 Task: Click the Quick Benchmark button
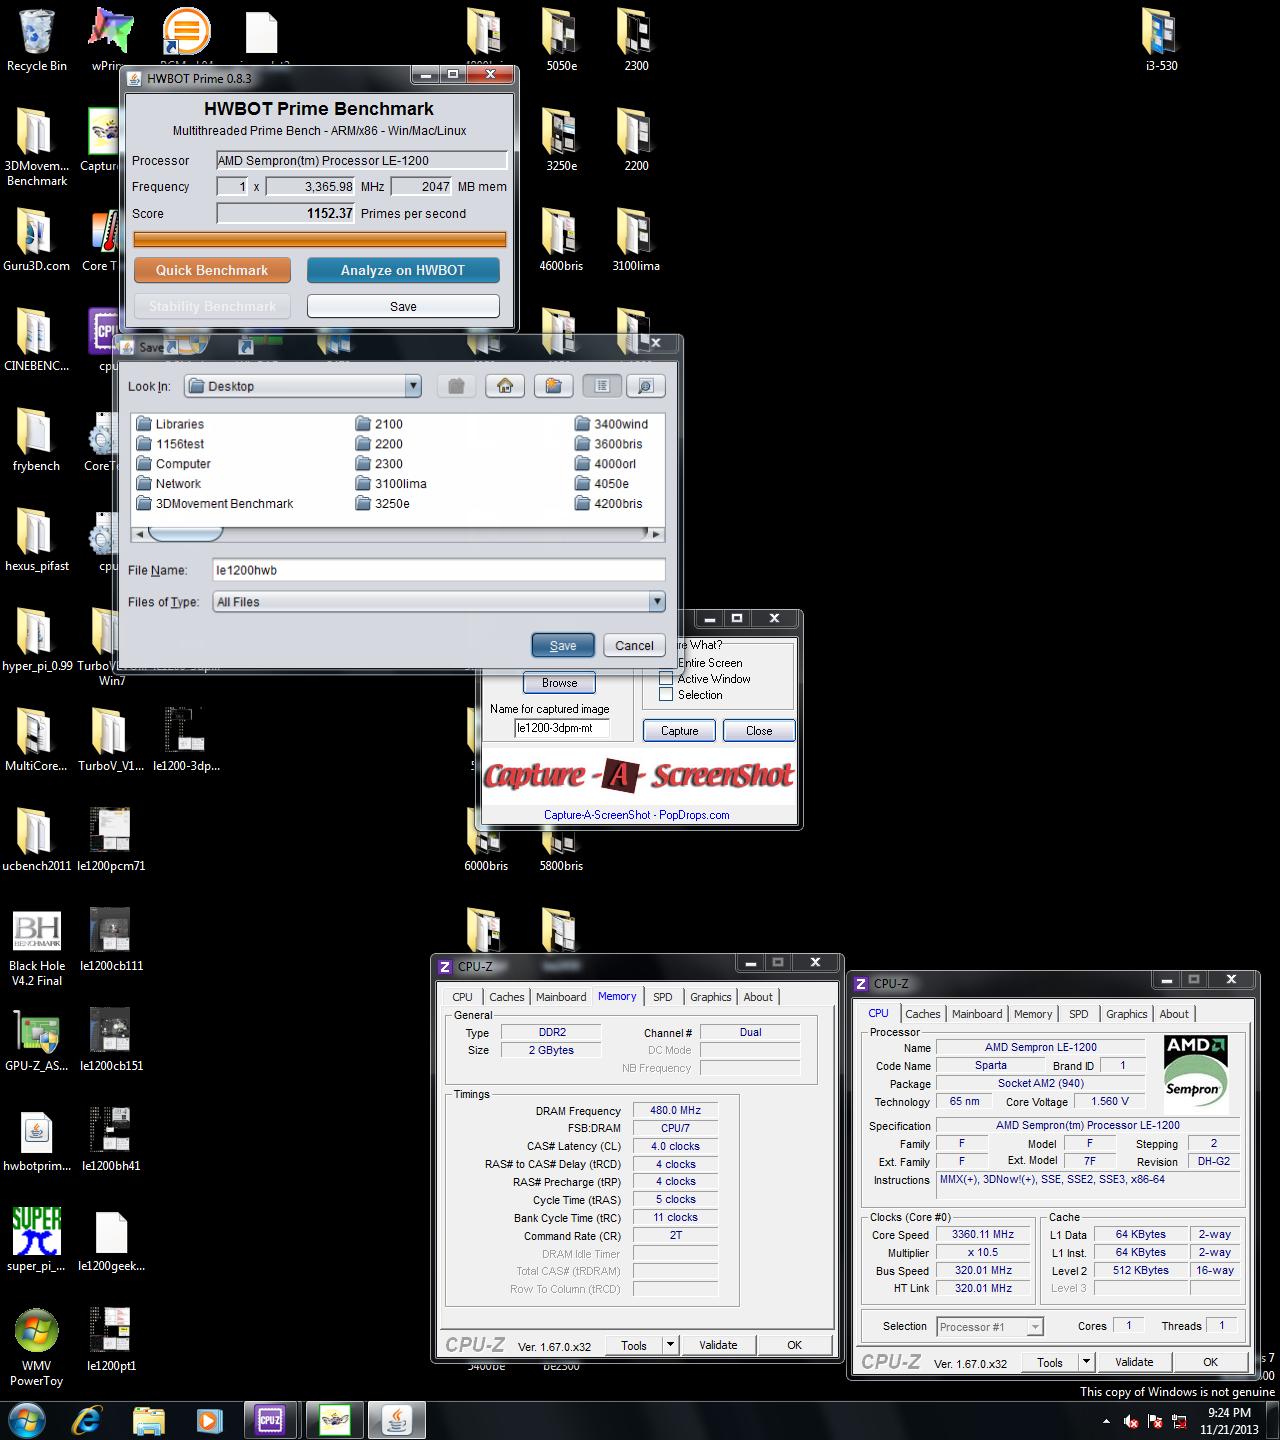212,270
